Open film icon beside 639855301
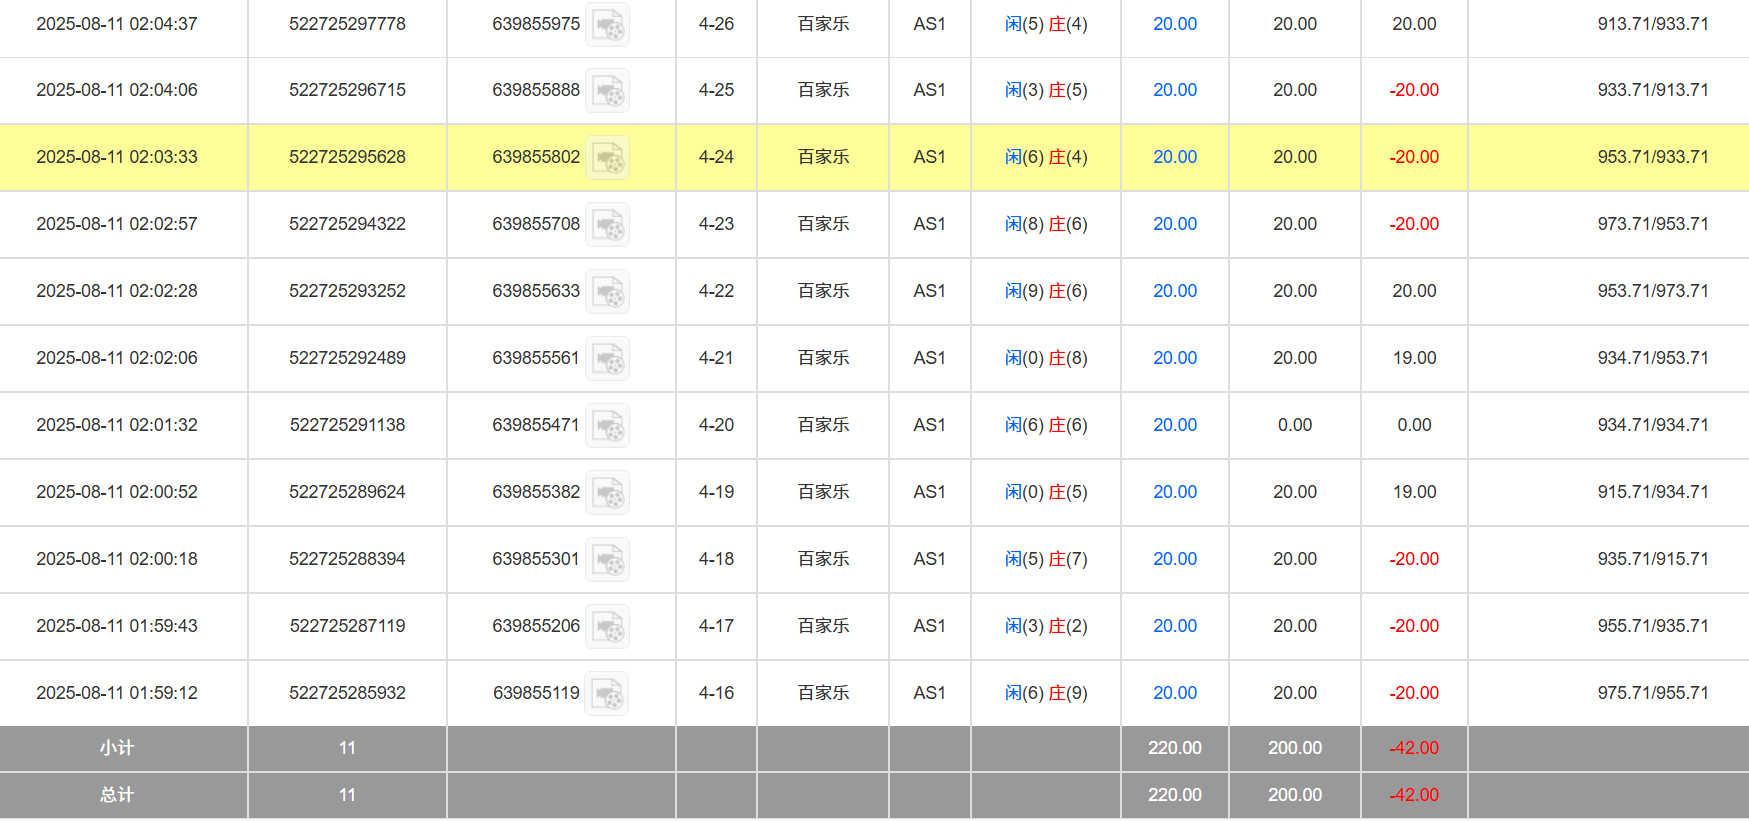The width and height of the screenshot is (1749, 822). pos(607,560)
